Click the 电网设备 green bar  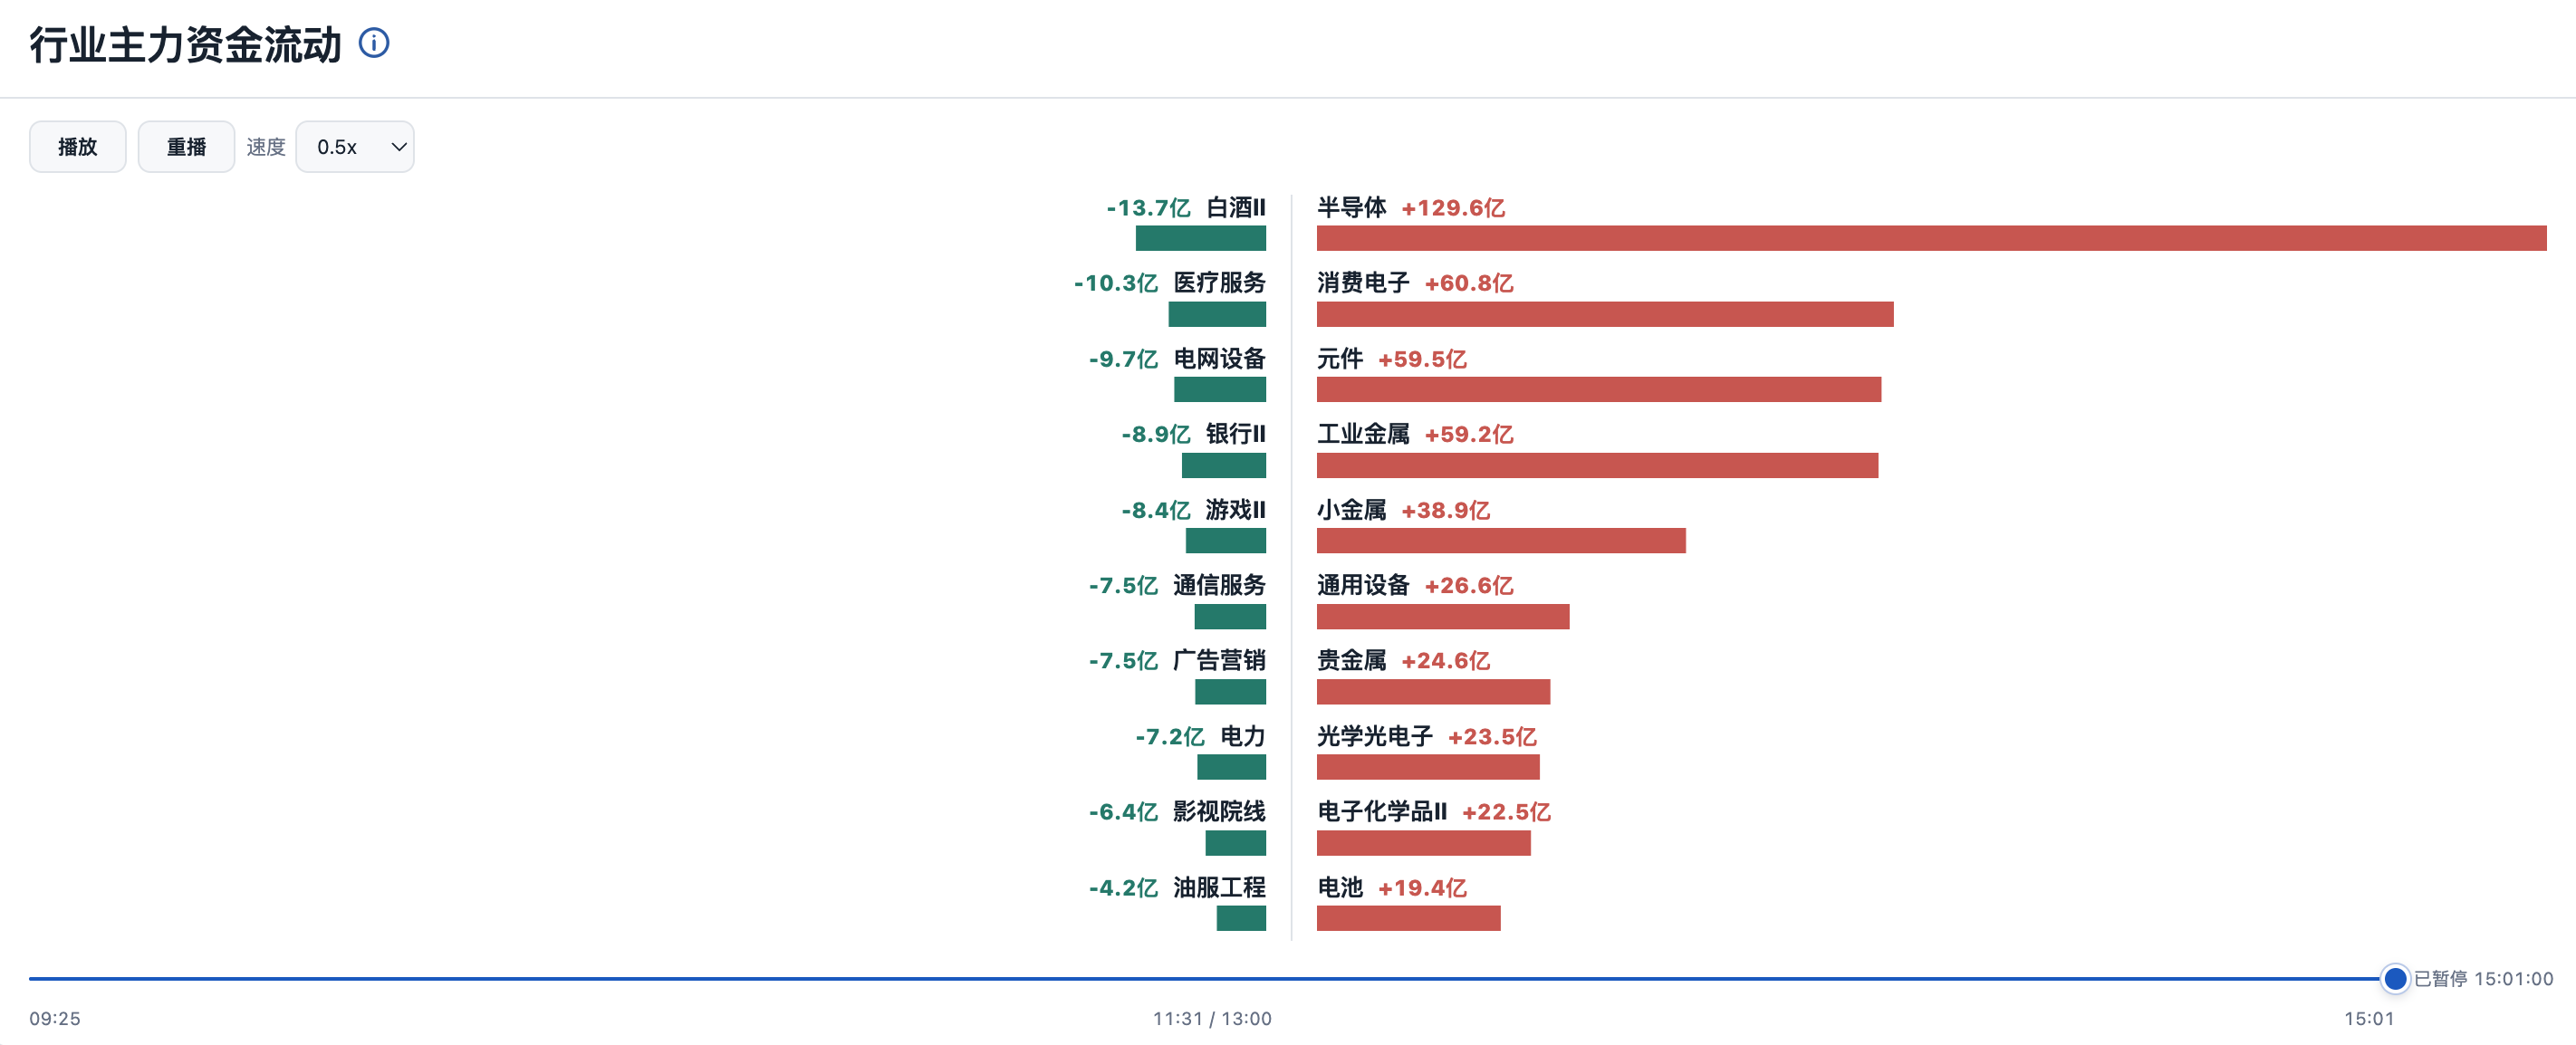click(1220, 389)
